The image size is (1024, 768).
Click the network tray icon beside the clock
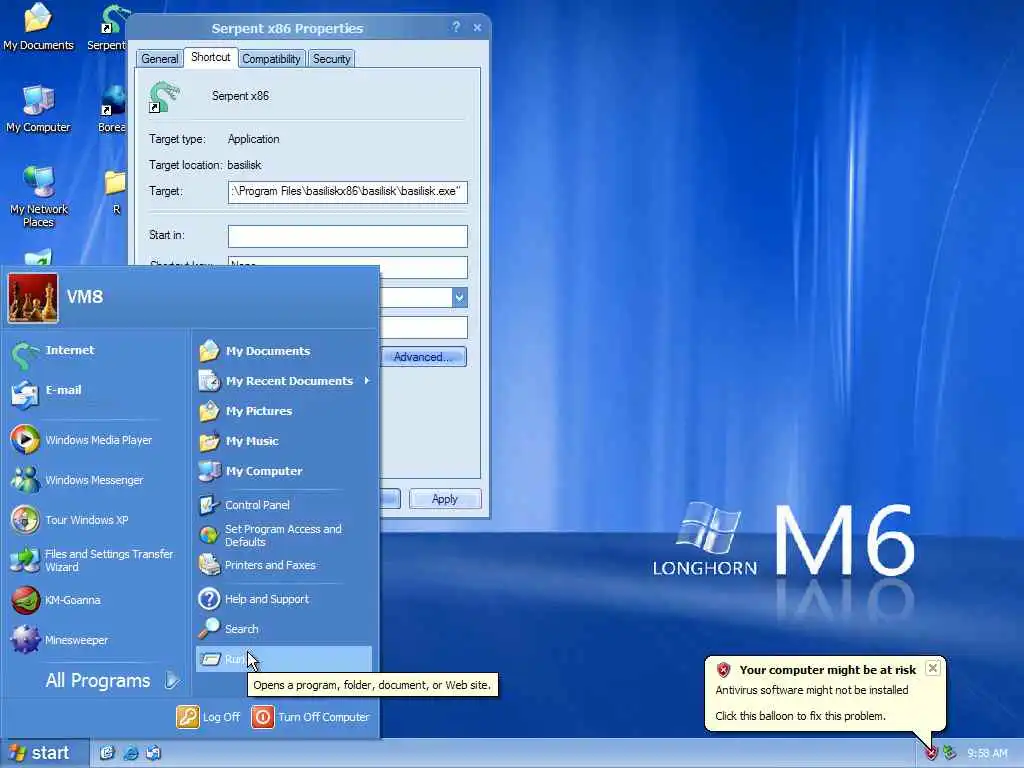click(x=949, y=753)
